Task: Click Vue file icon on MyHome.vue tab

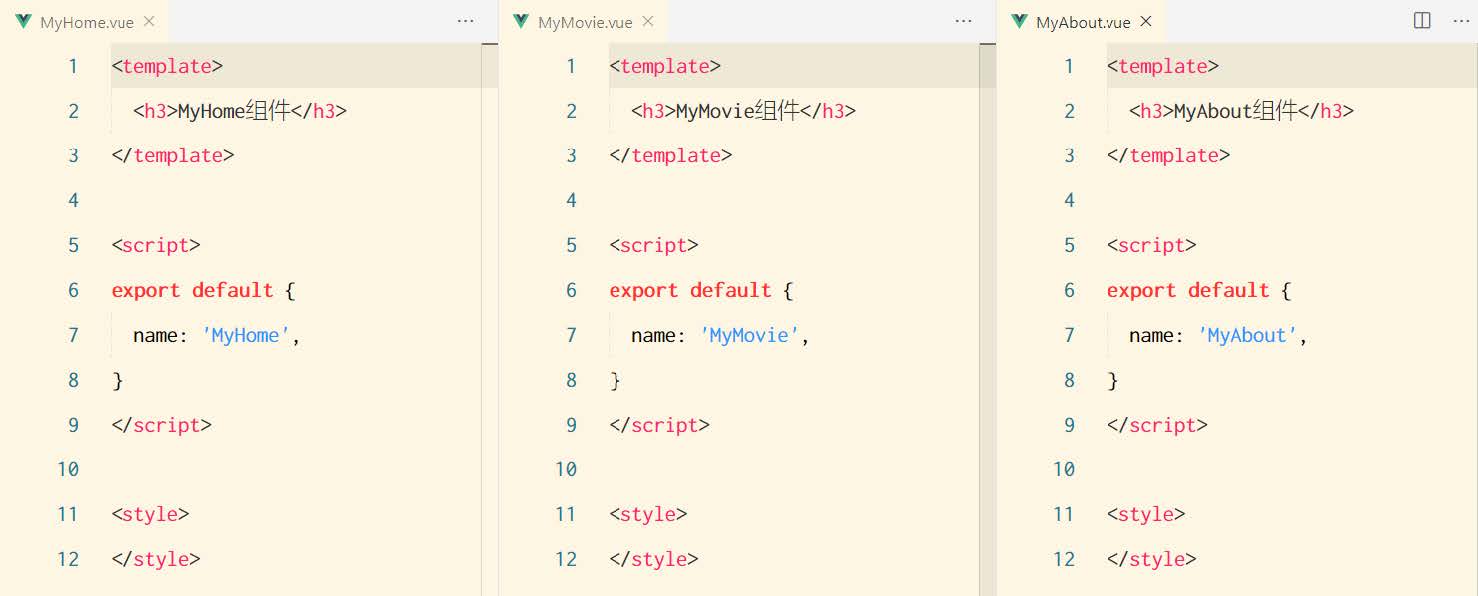Action: (x=24, y=22)
